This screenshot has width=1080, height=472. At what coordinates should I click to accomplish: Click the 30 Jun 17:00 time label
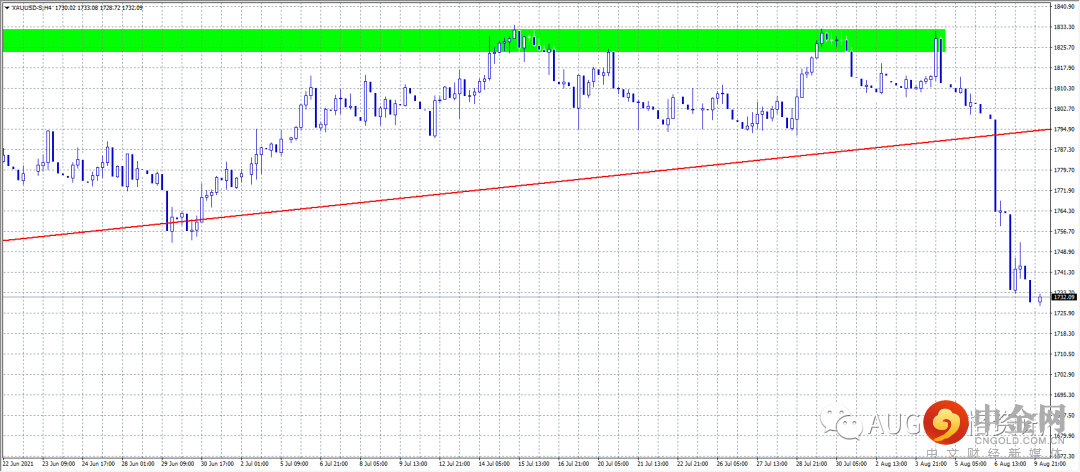click(x=216, y=465)
